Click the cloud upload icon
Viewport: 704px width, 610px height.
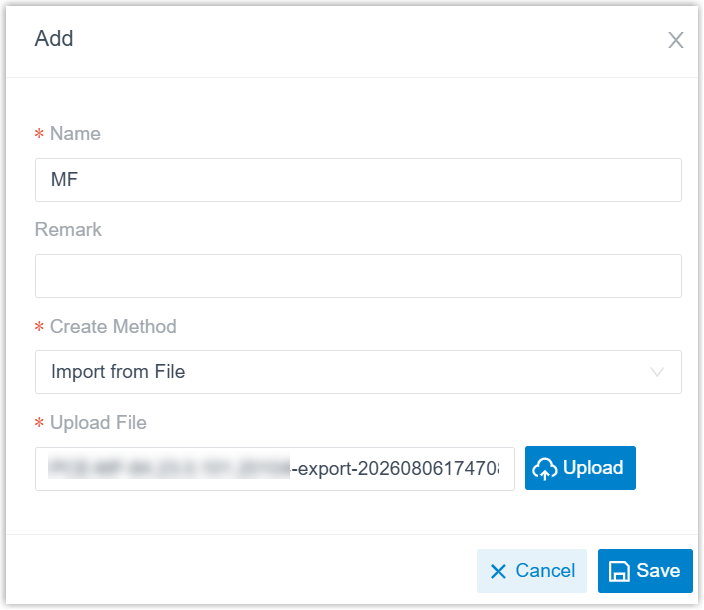(545, 469)
